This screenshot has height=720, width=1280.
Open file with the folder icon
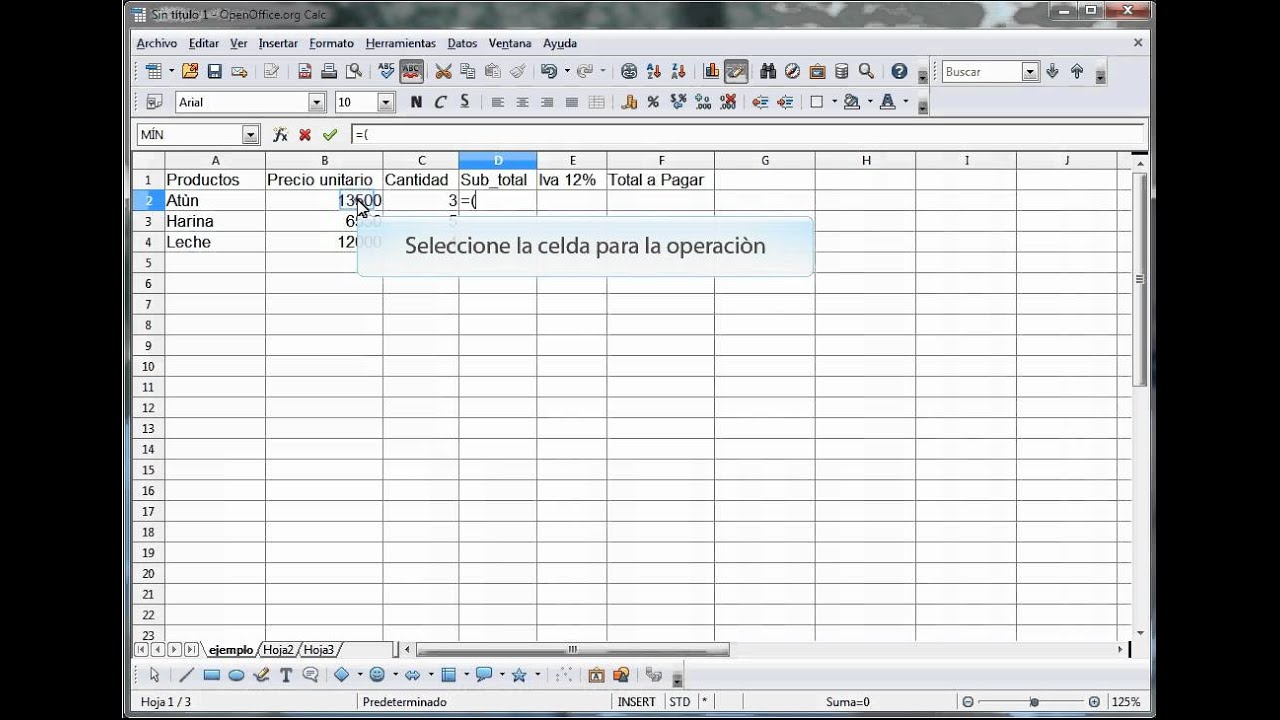189,71
